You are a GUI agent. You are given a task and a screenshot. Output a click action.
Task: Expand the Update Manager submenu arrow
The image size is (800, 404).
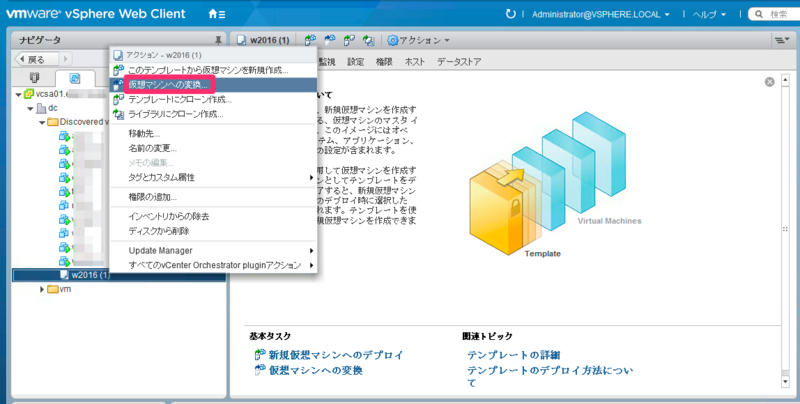(x=311, y=250)
